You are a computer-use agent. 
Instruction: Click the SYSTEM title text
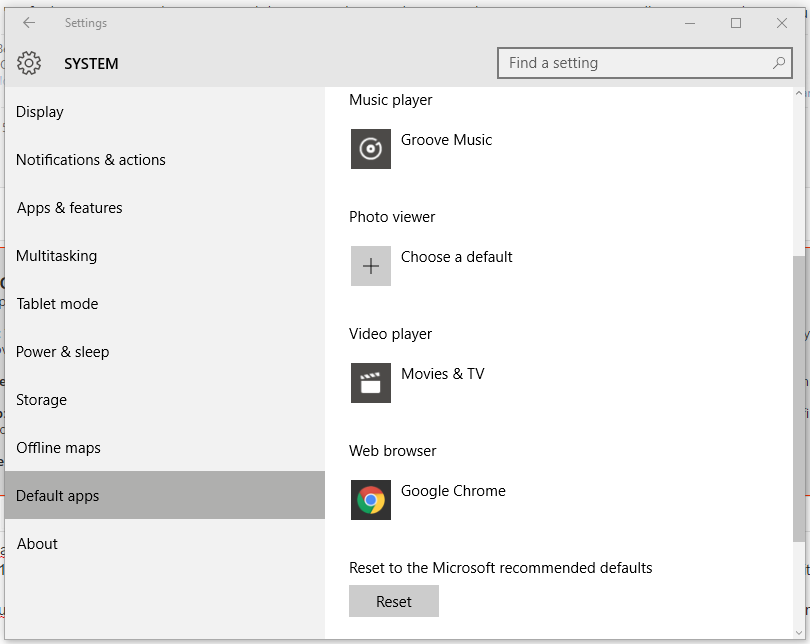[x=91, y=64]
